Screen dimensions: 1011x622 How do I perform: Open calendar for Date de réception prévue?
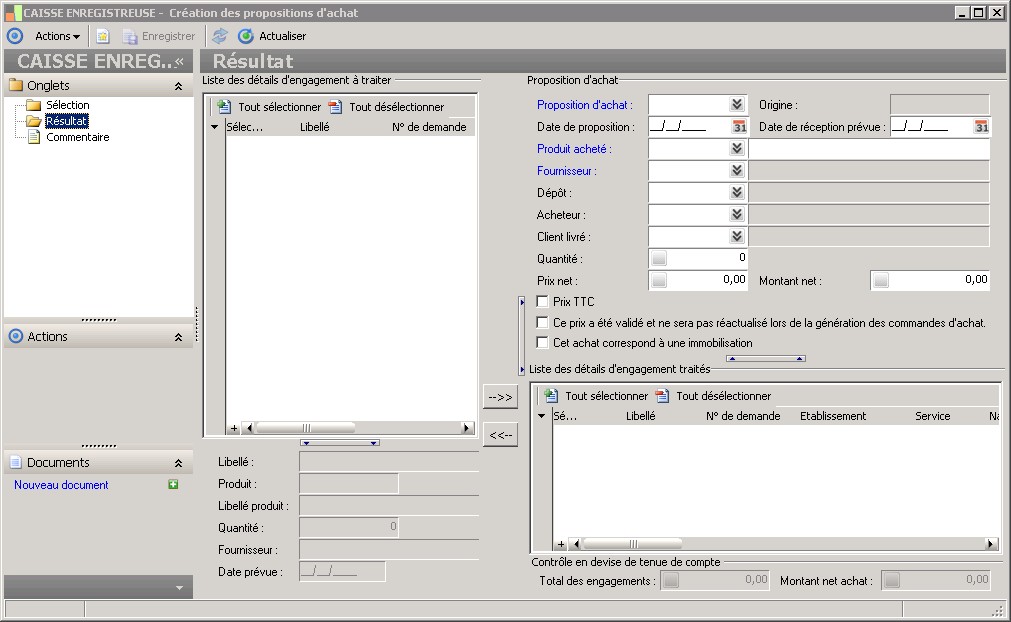(x=981, y=127)
